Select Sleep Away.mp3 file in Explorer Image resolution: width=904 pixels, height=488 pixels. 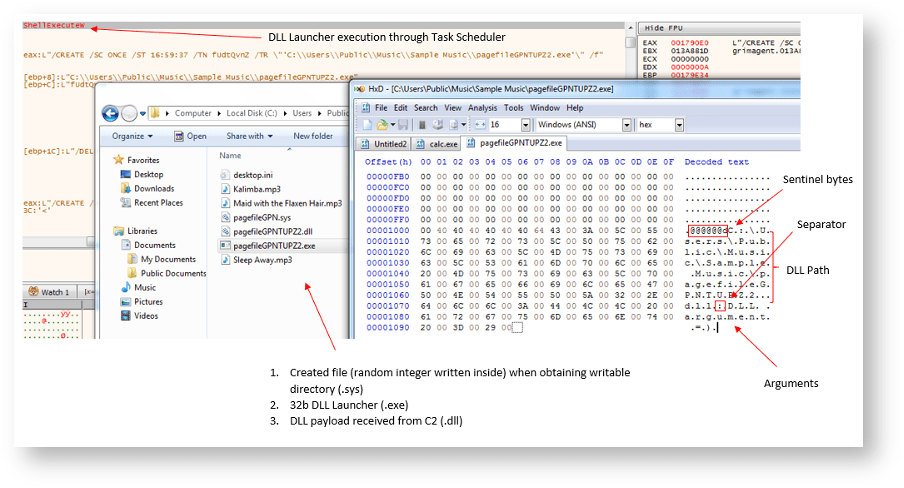click(x=257, y=260)
